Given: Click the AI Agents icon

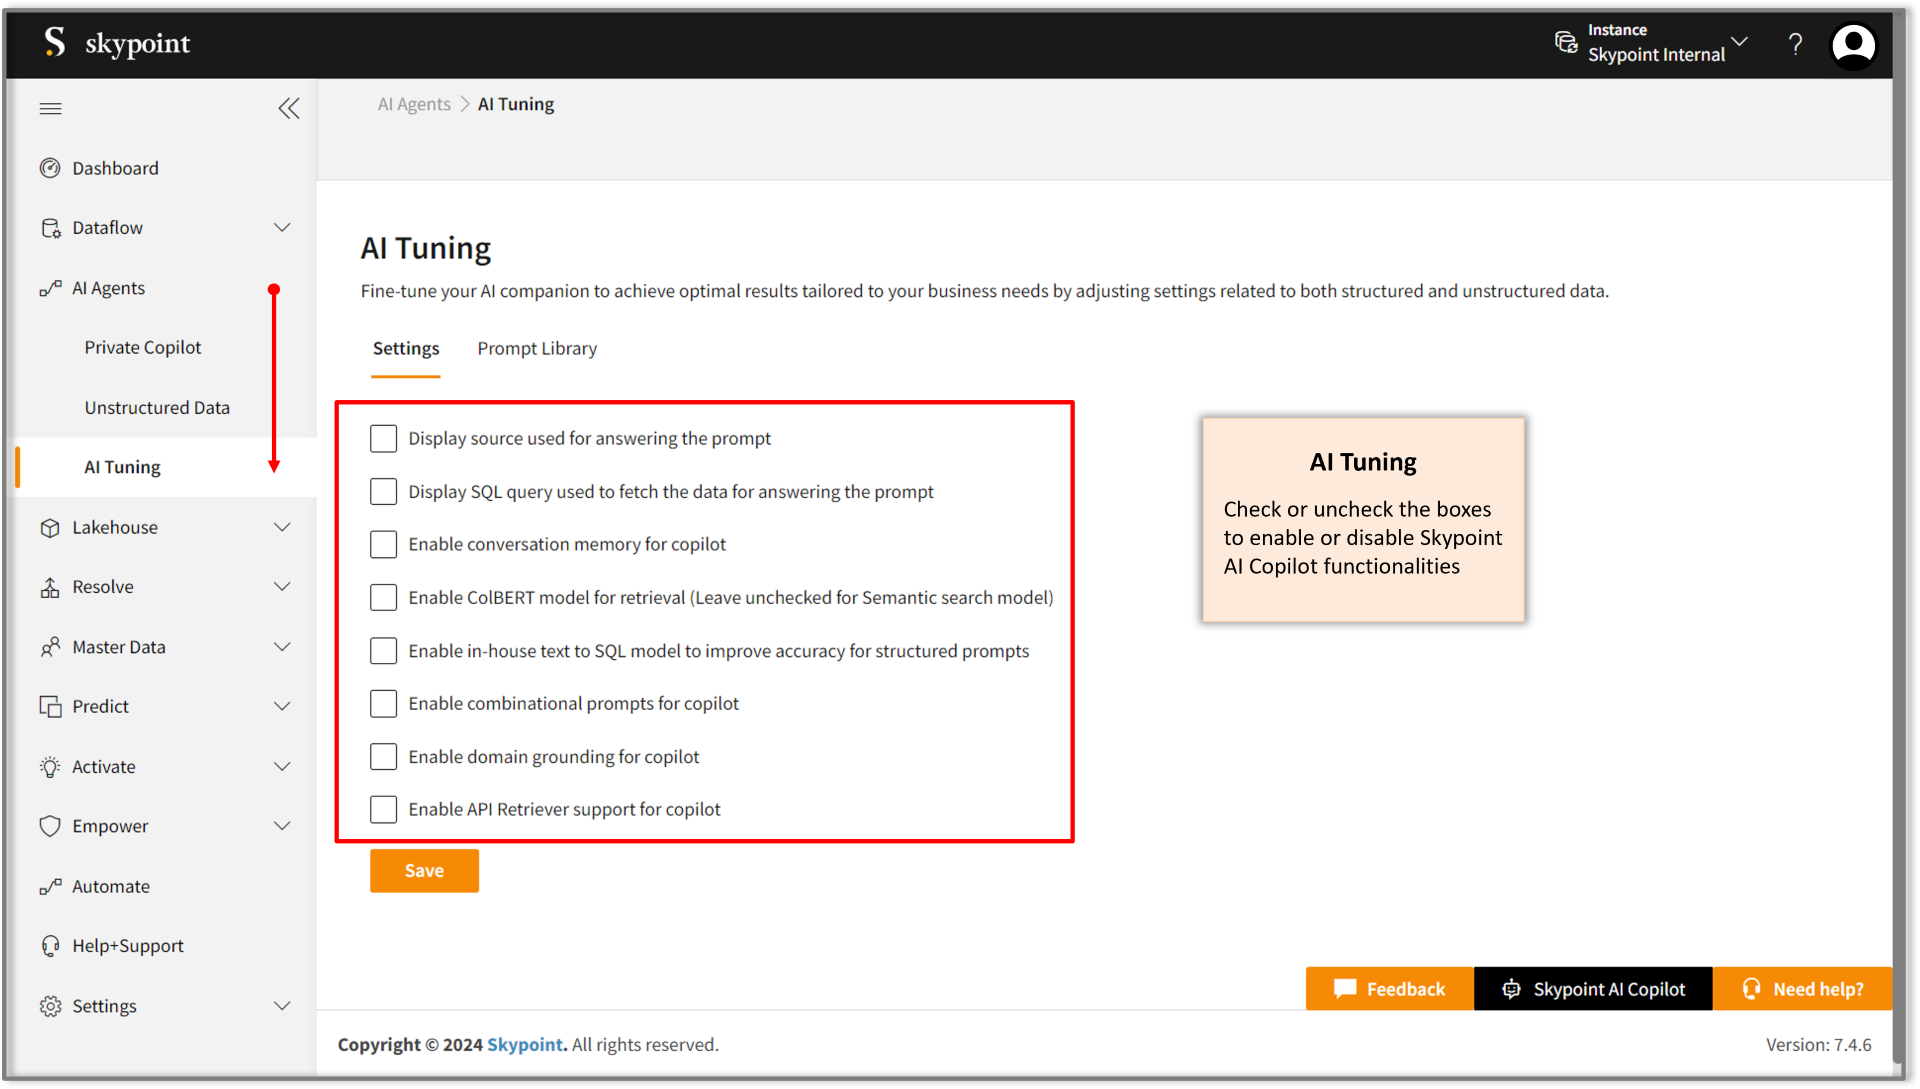Looking at the screenshot, I should (x=50, y=288).
